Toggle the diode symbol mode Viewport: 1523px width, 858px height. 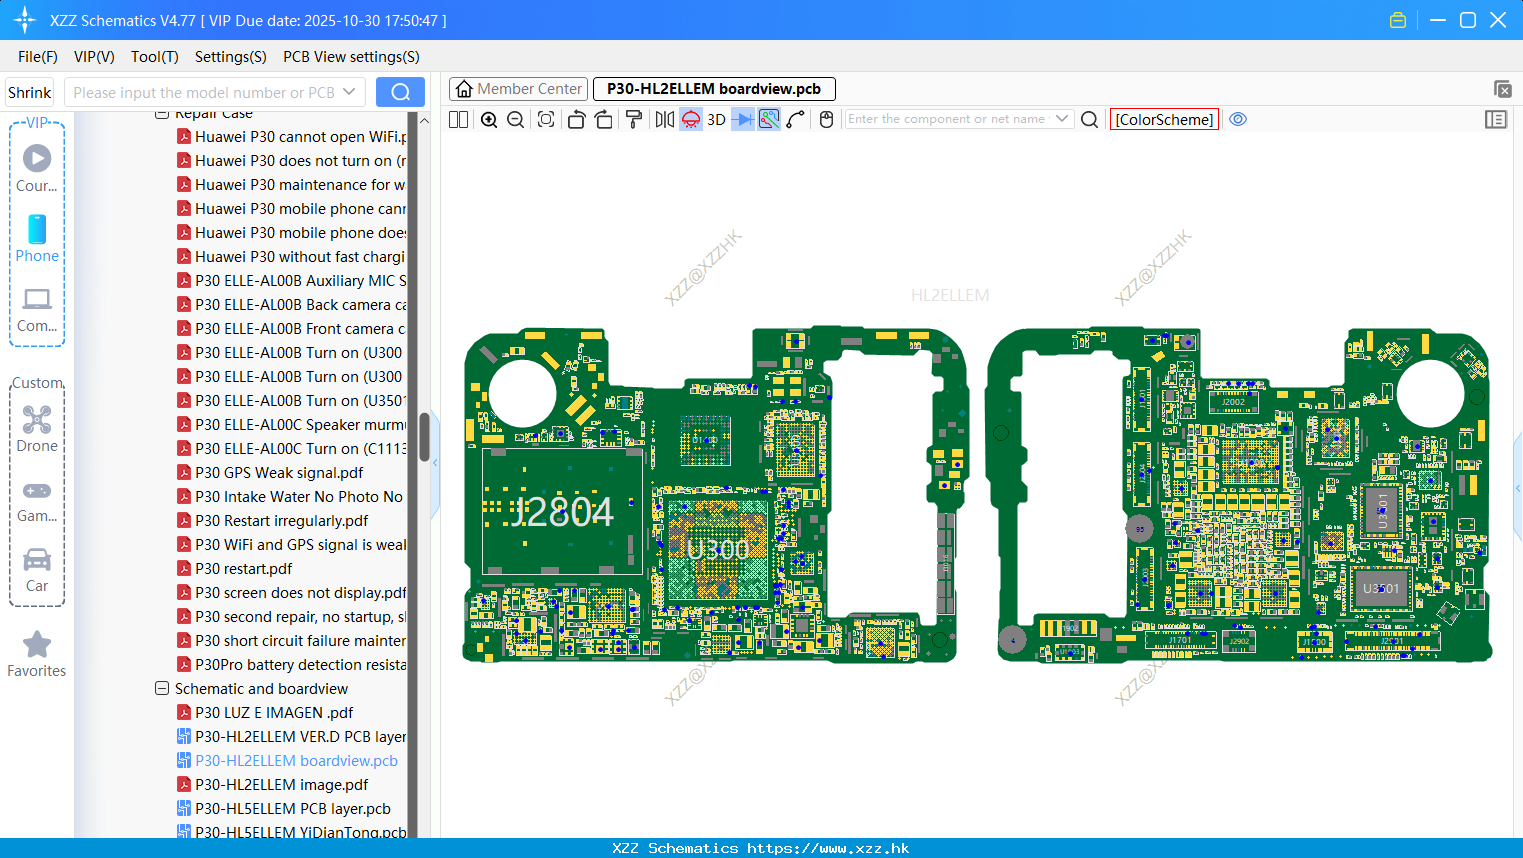[743, 119]
